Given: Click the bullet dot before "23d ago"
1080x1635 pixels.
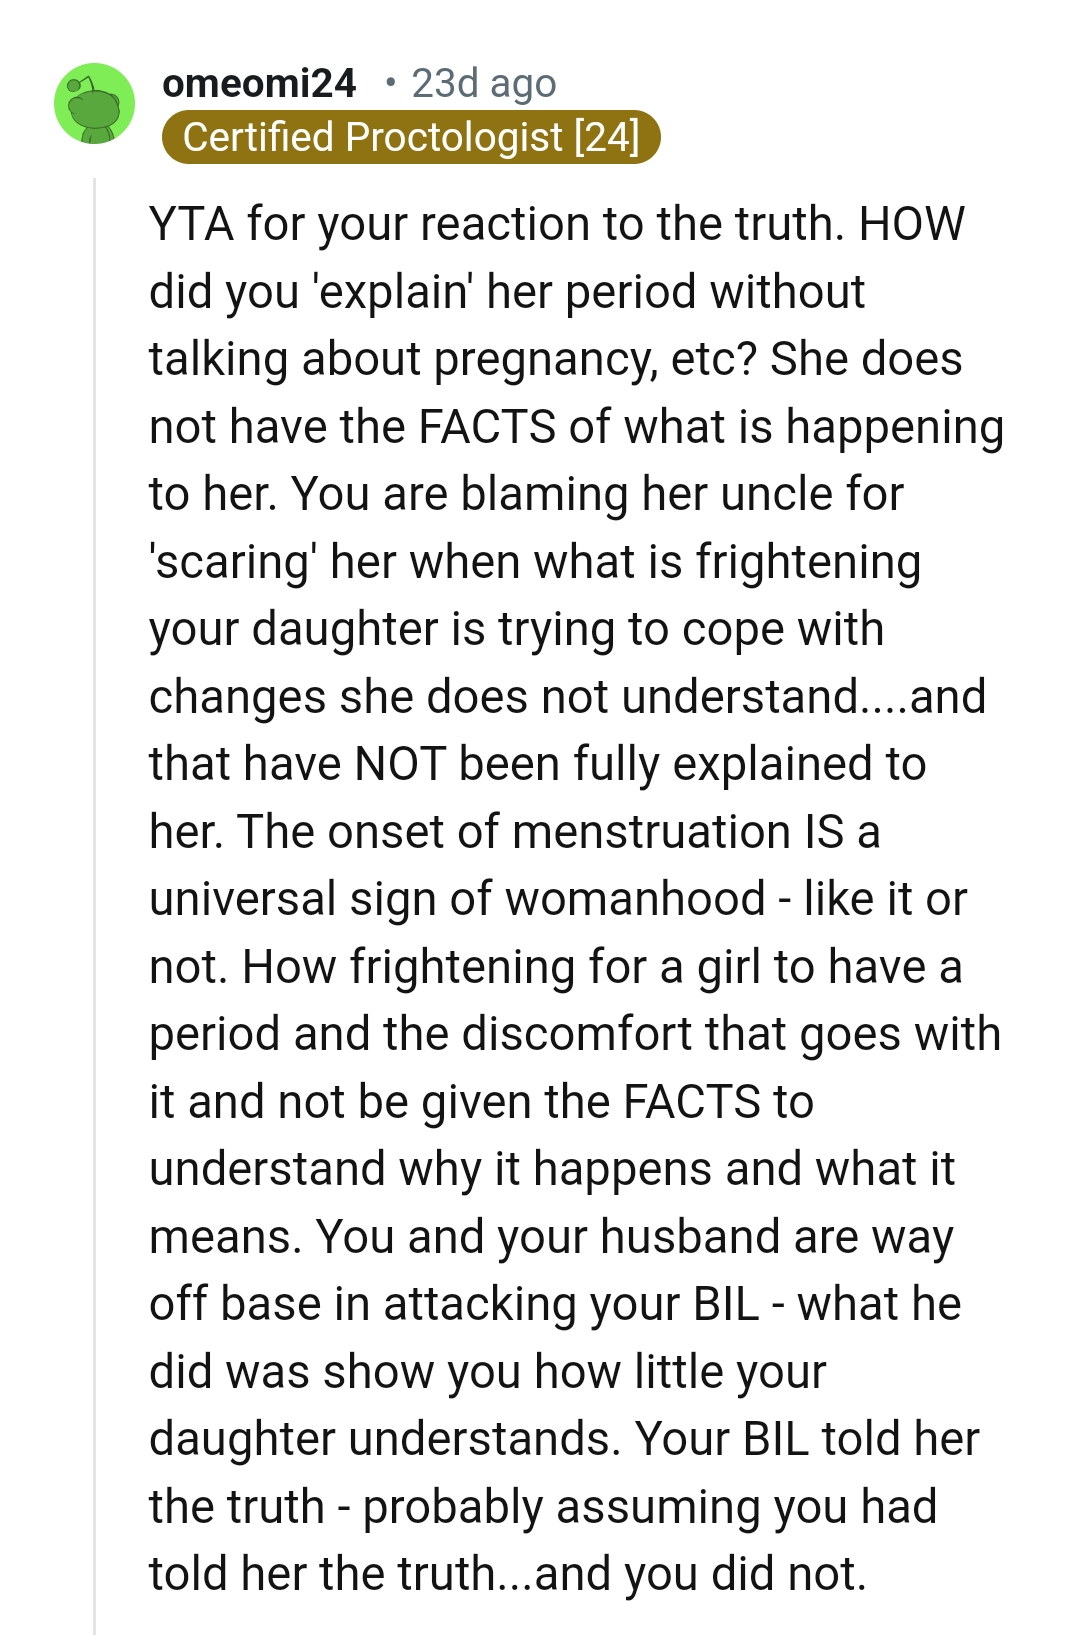Looking at the screenshot, I should [x=391, y=84].
